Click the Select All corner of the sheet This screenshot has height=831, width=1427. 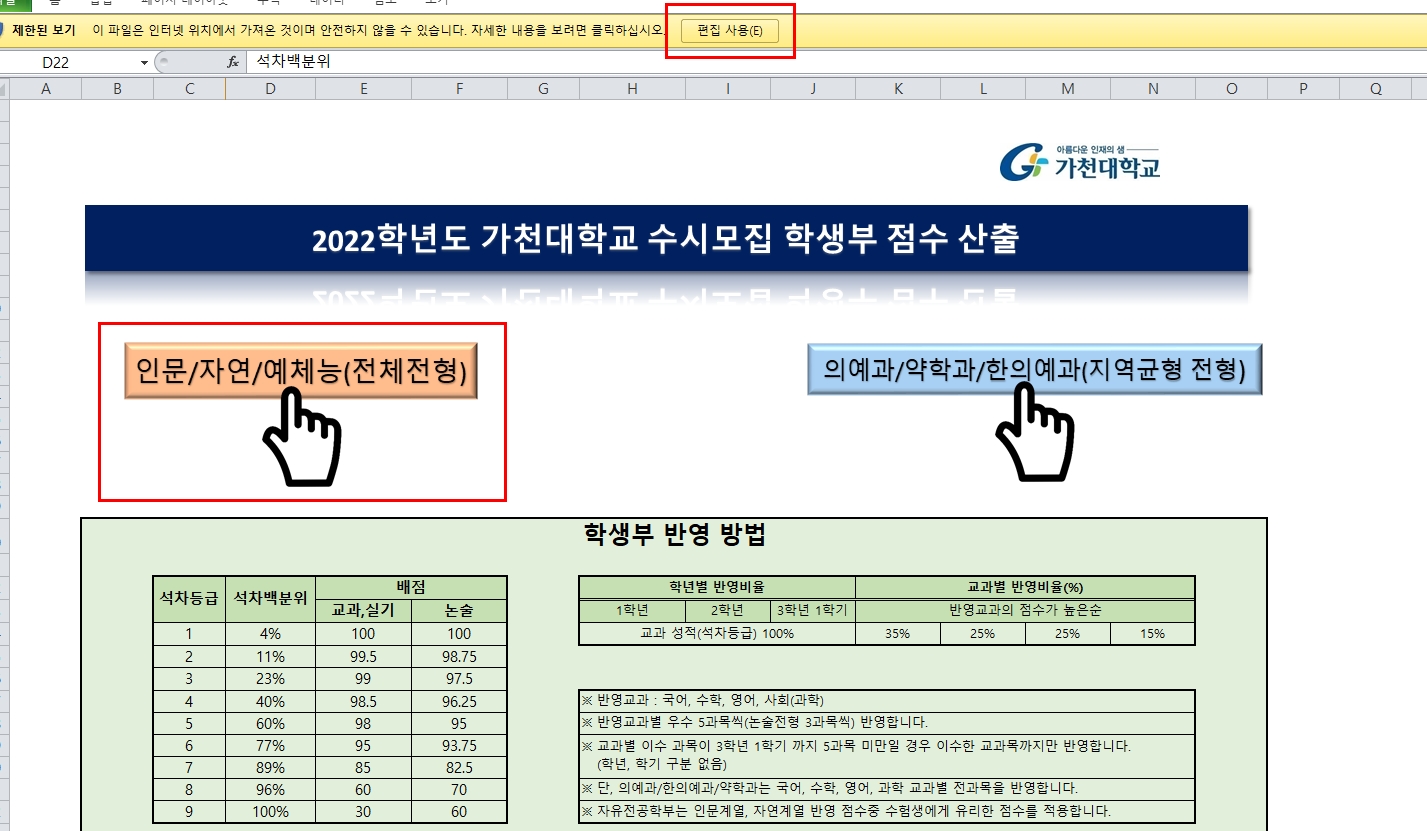[5, 89]
